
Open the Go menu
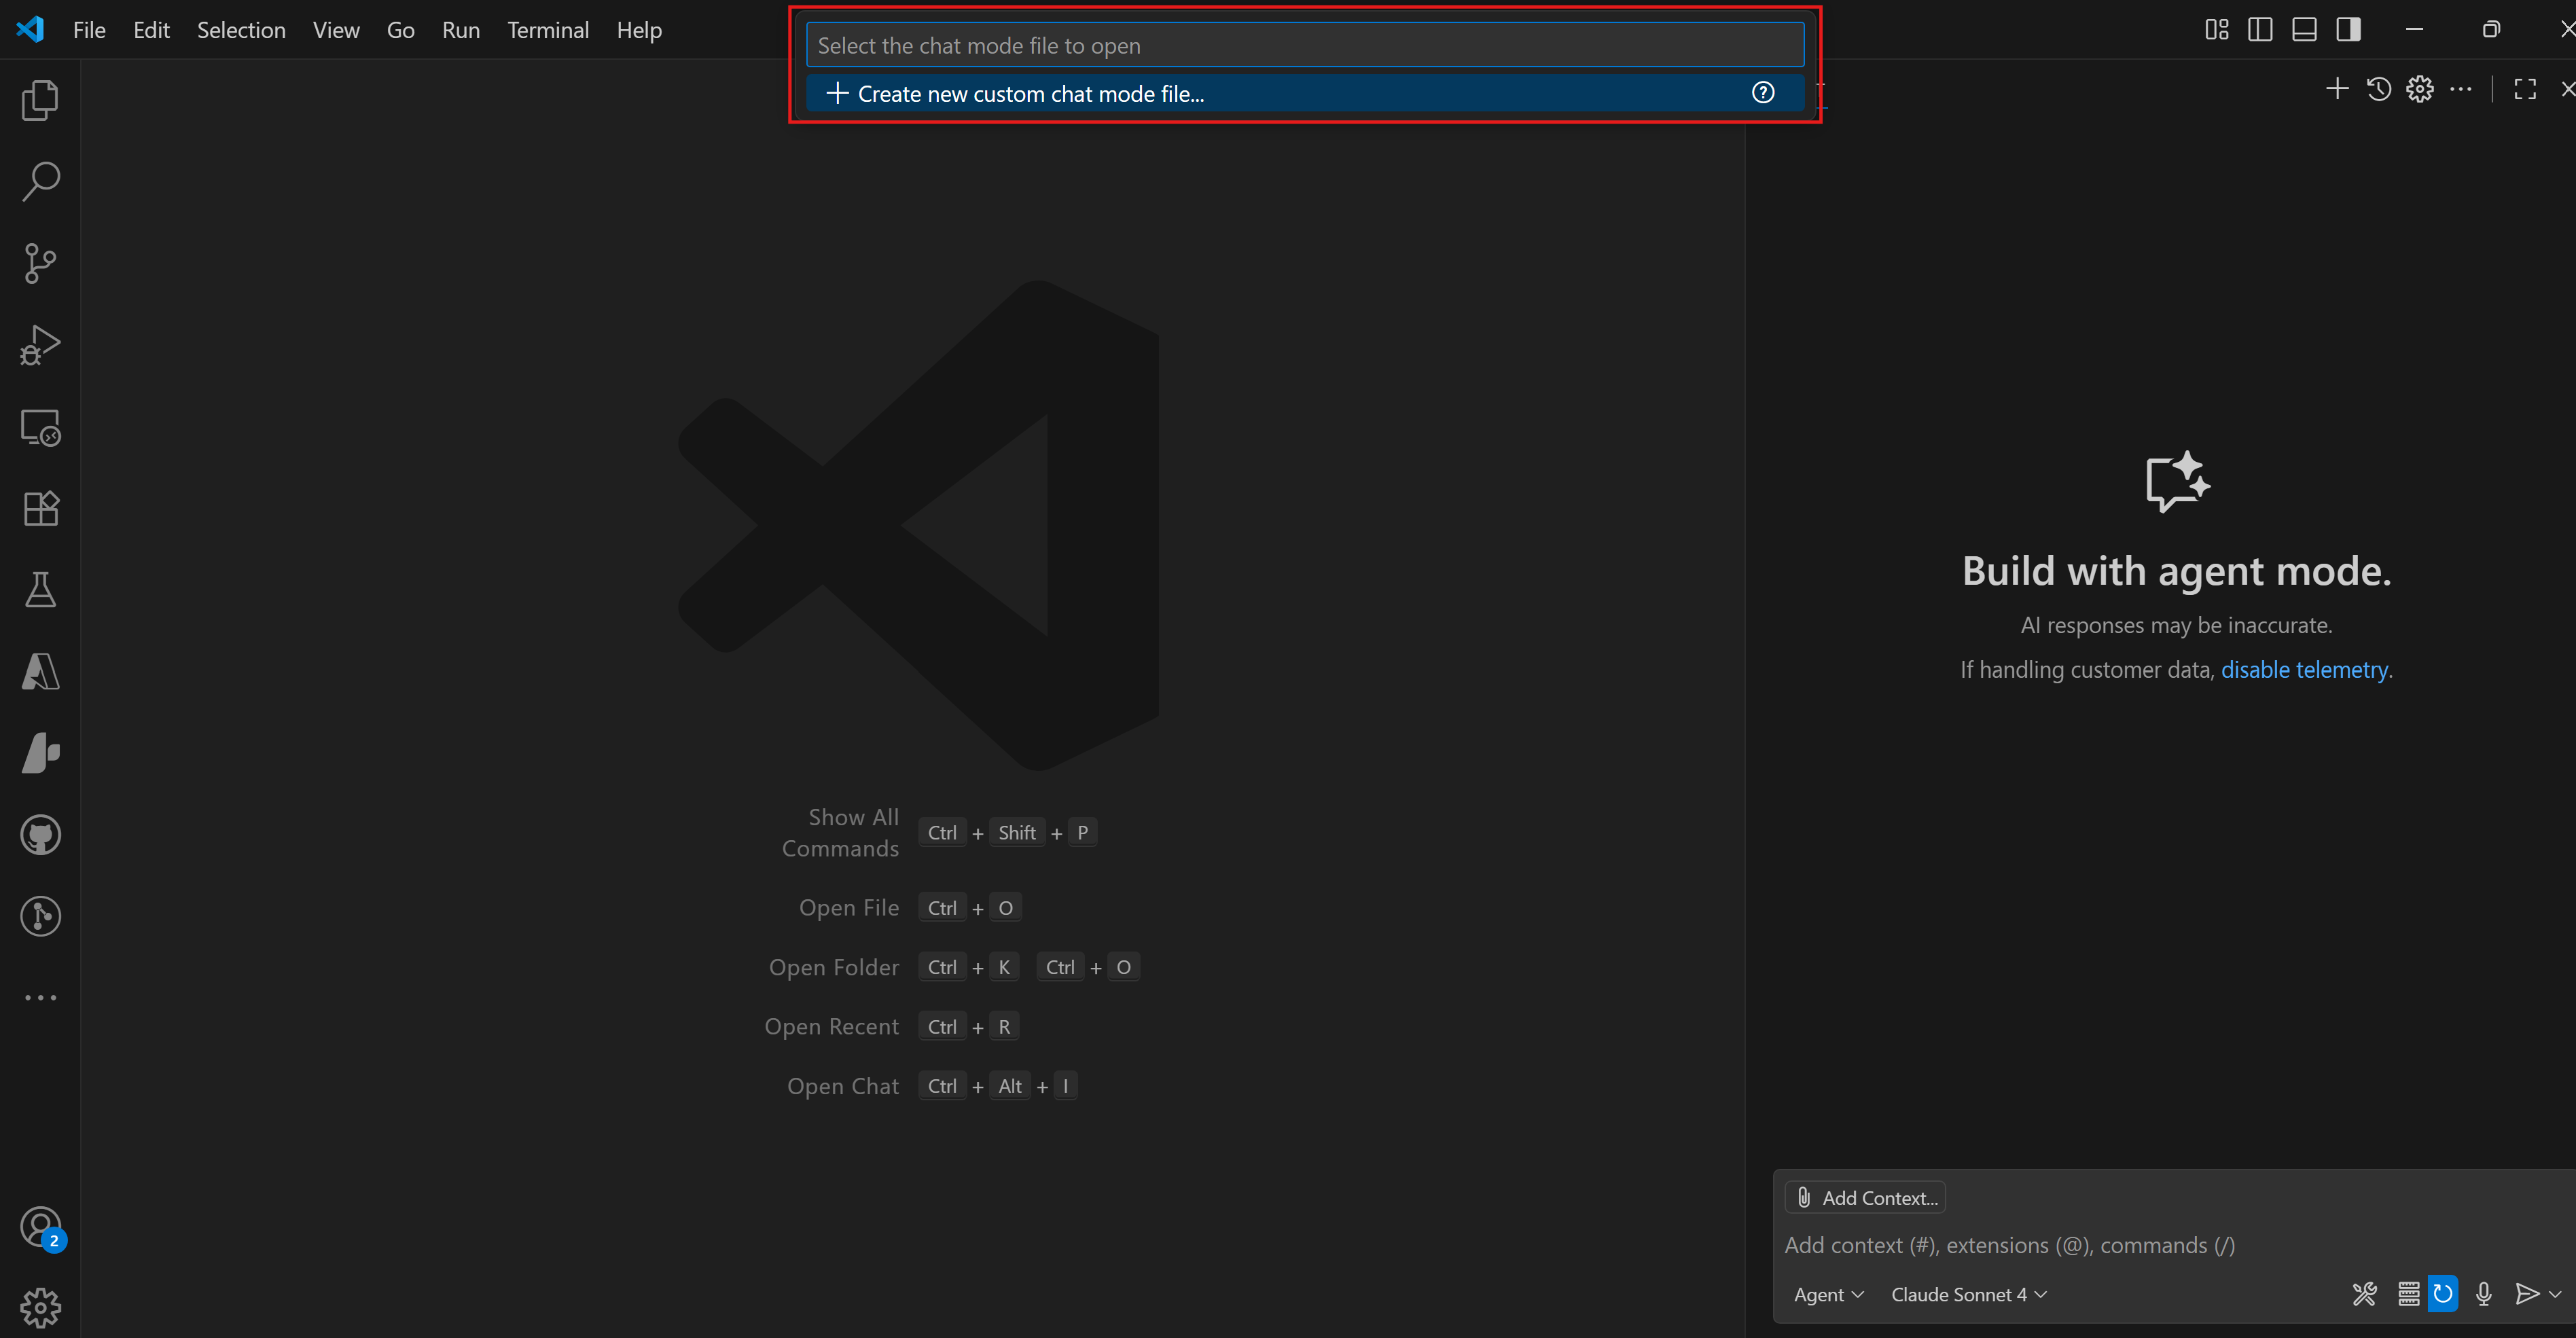400,30
